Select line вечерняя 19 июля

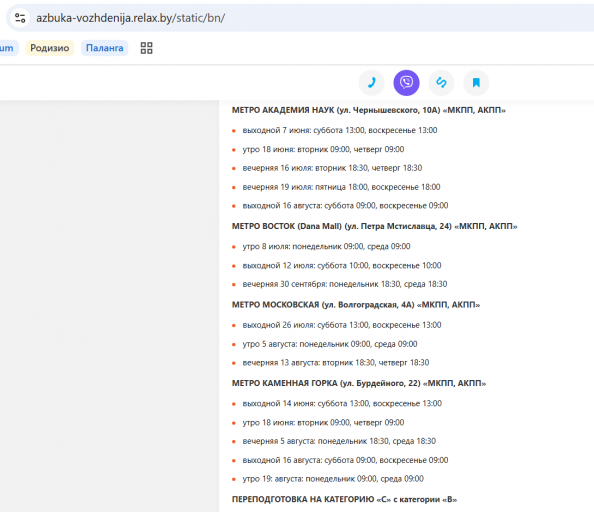click(341, 187)
